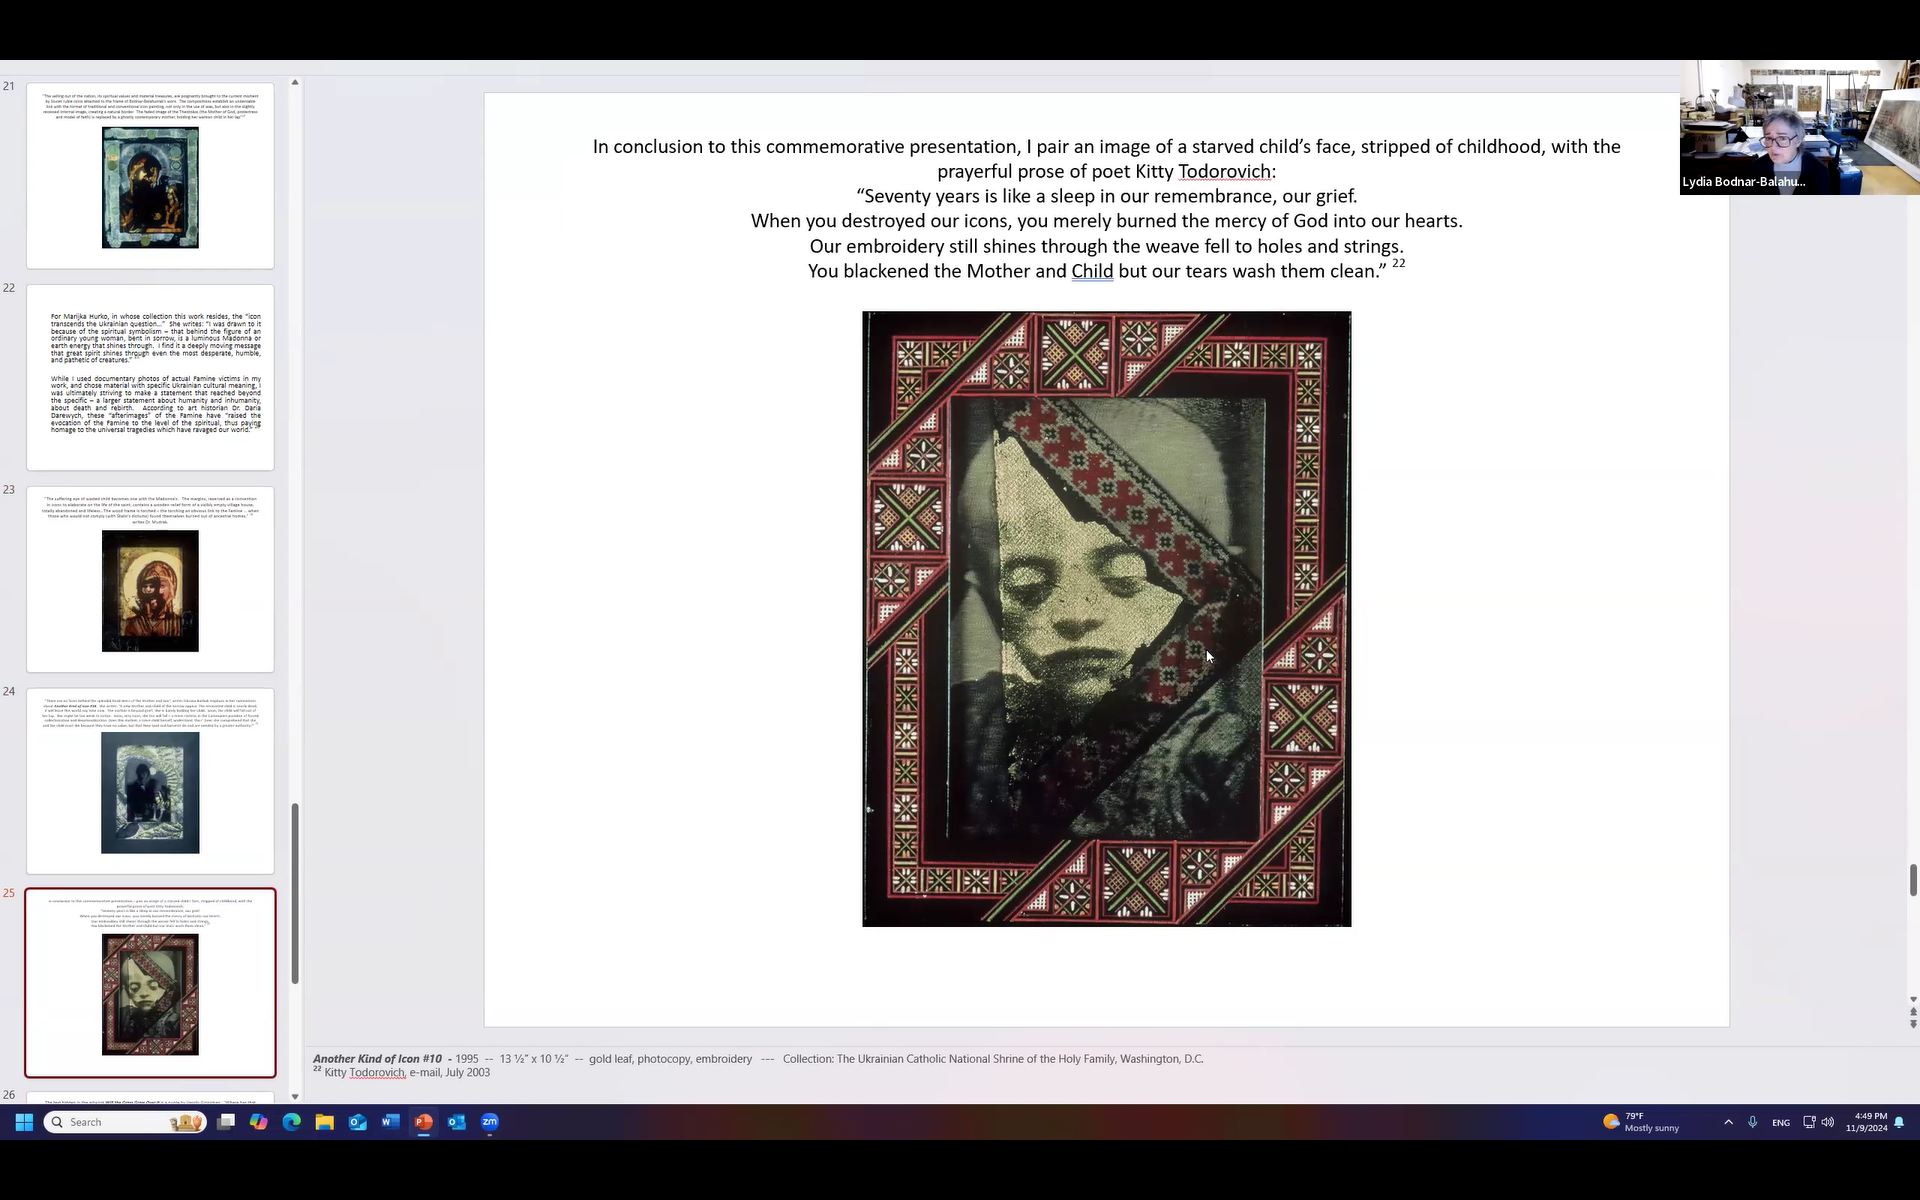Viewport: 1920px width, 1200px height.
Task: Select slide 23 thumbnail
Action: (150, 579)
